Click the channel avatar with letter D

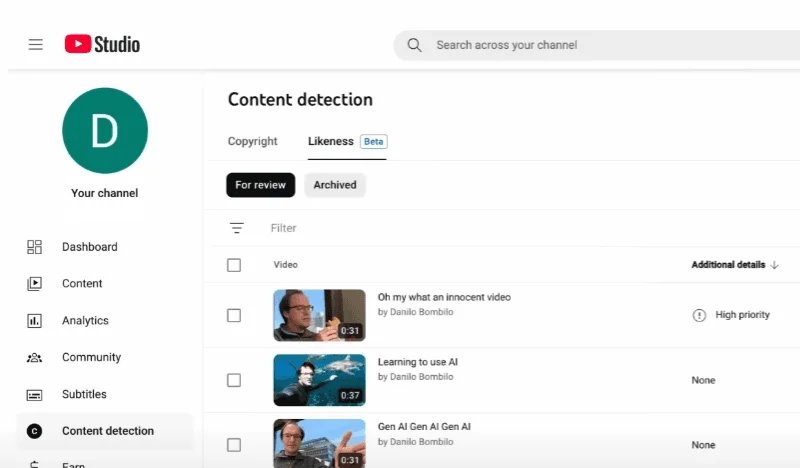coord(105,130)
